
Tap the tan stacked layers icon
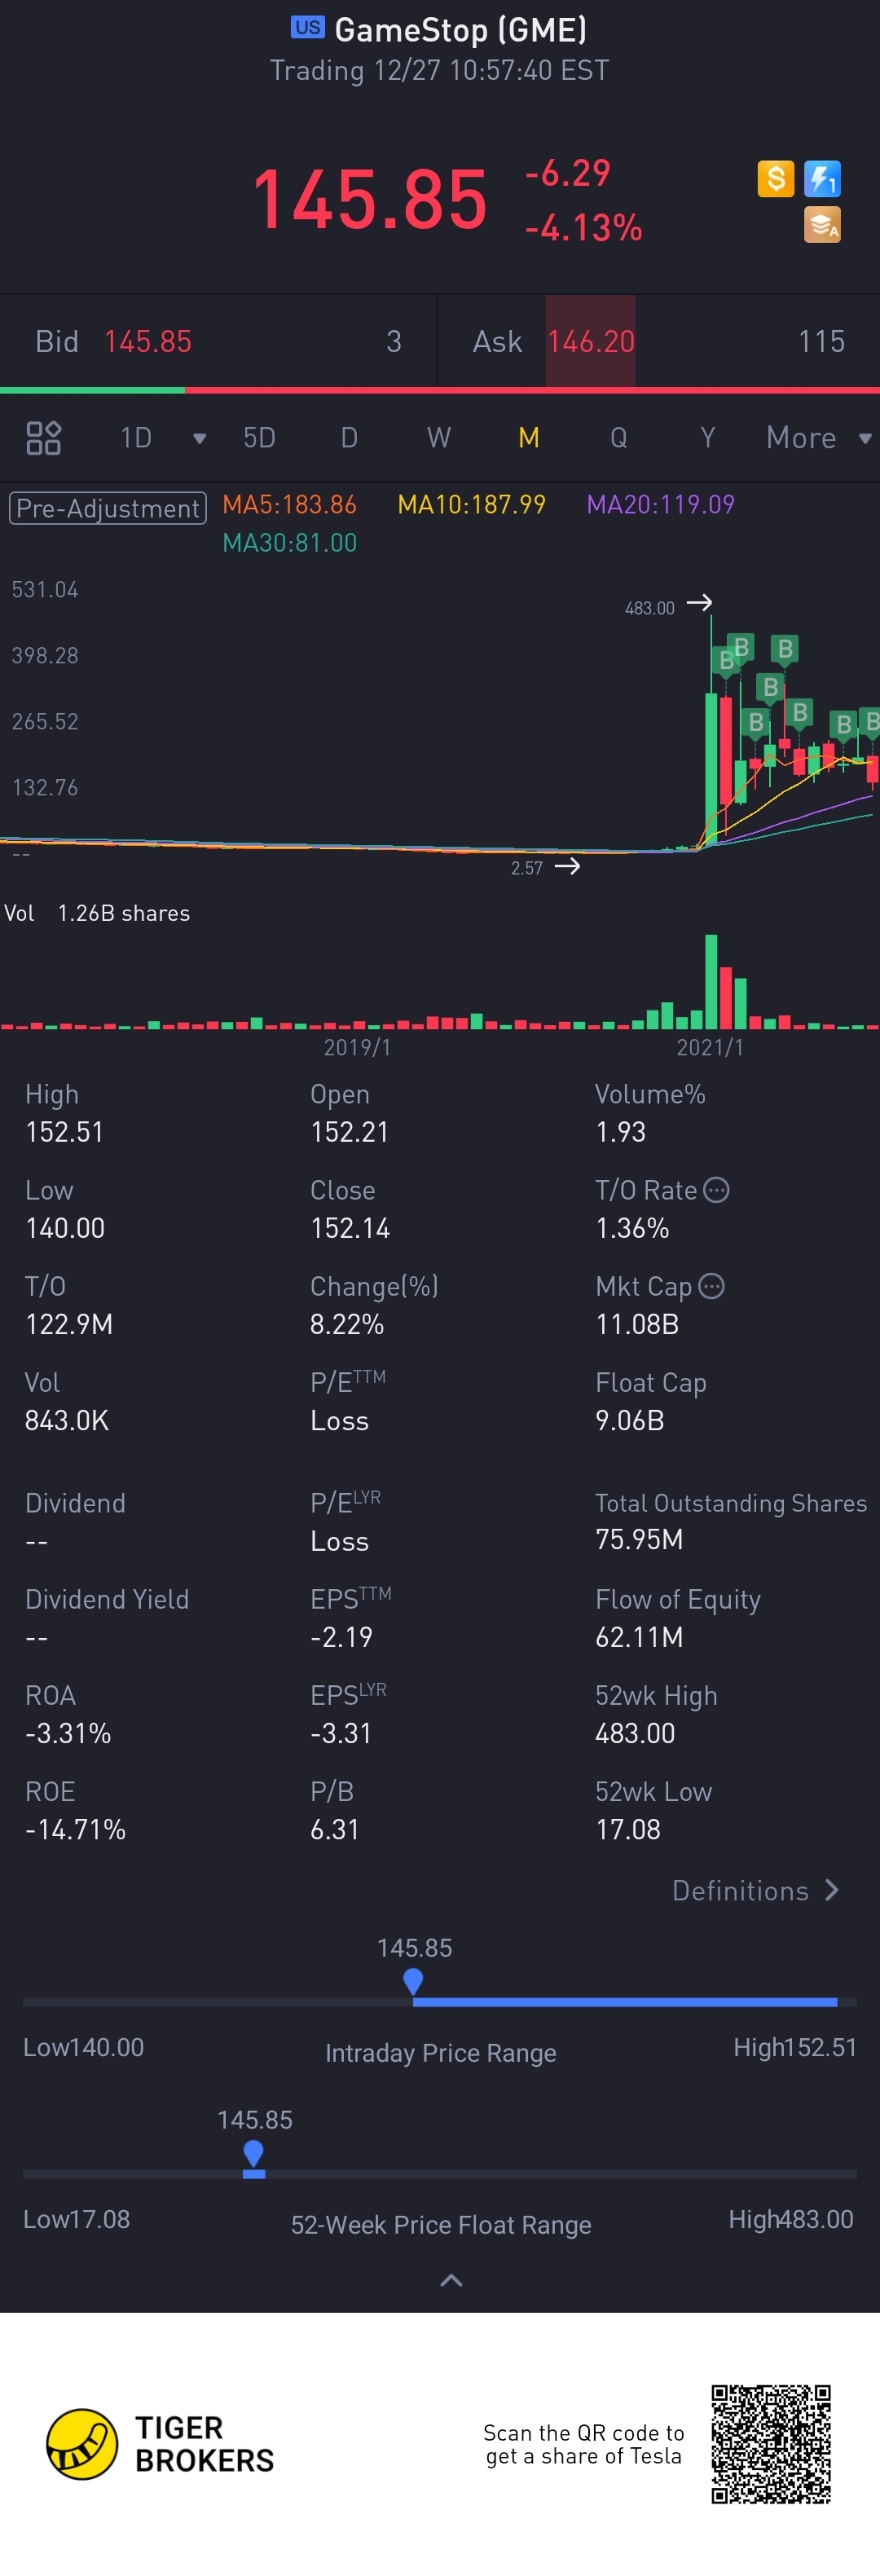[822, 225]
